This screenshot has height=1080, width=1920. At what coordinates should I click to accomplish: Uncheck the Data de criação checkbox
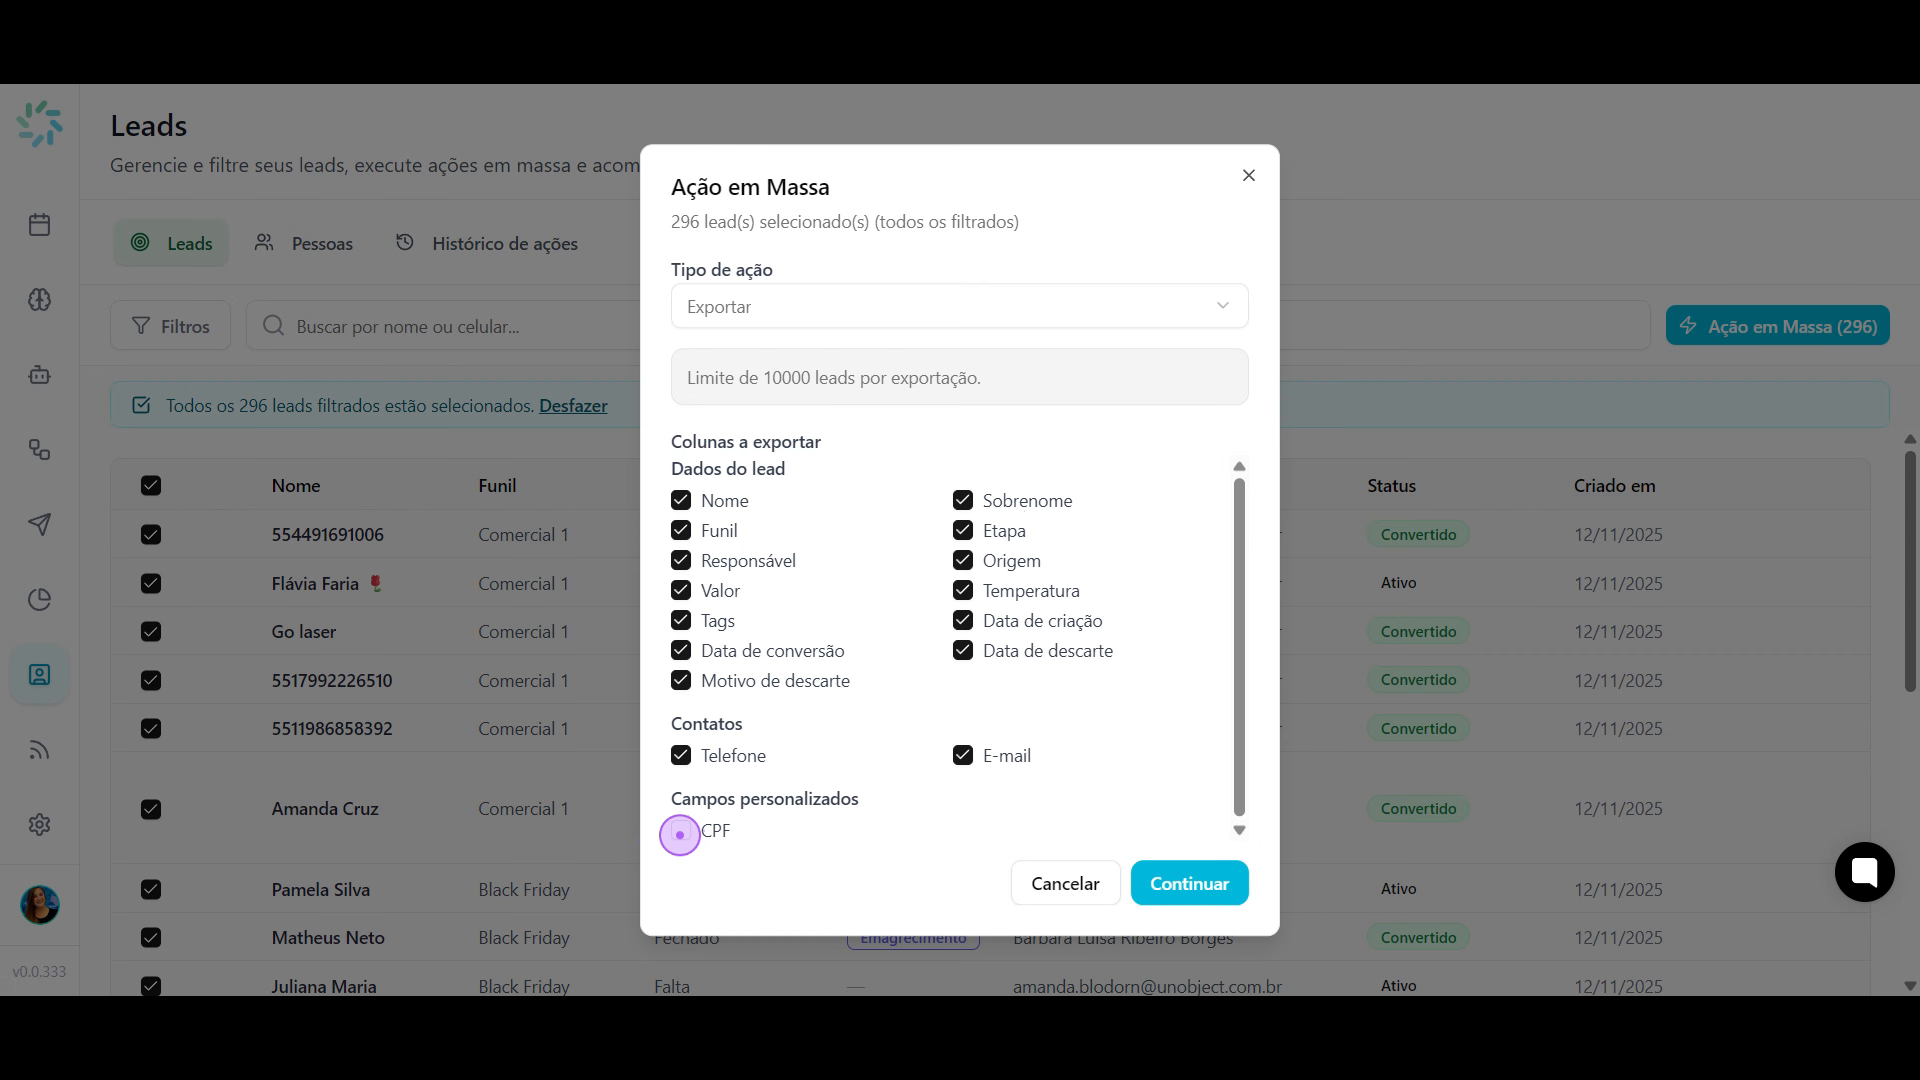[x=963, y=620]
